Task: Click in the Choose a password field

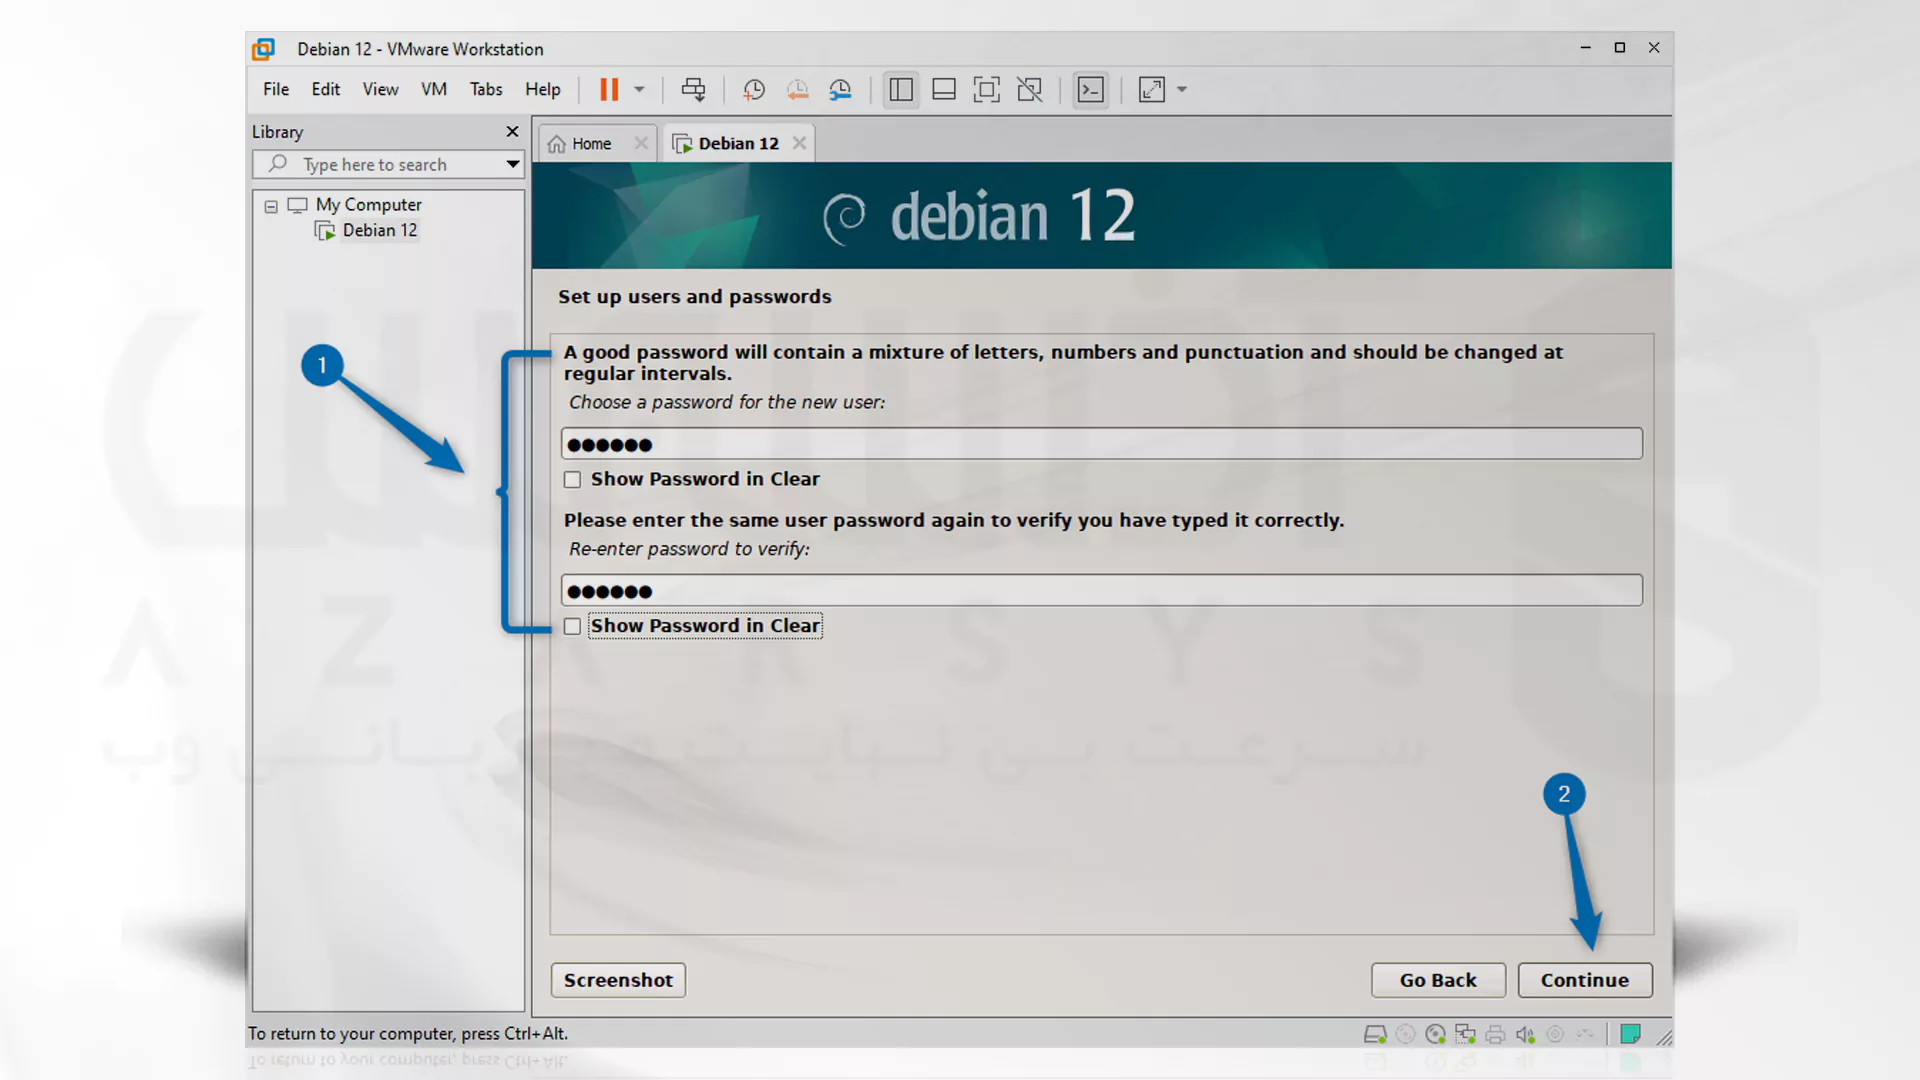Action: click(1101, 444)
